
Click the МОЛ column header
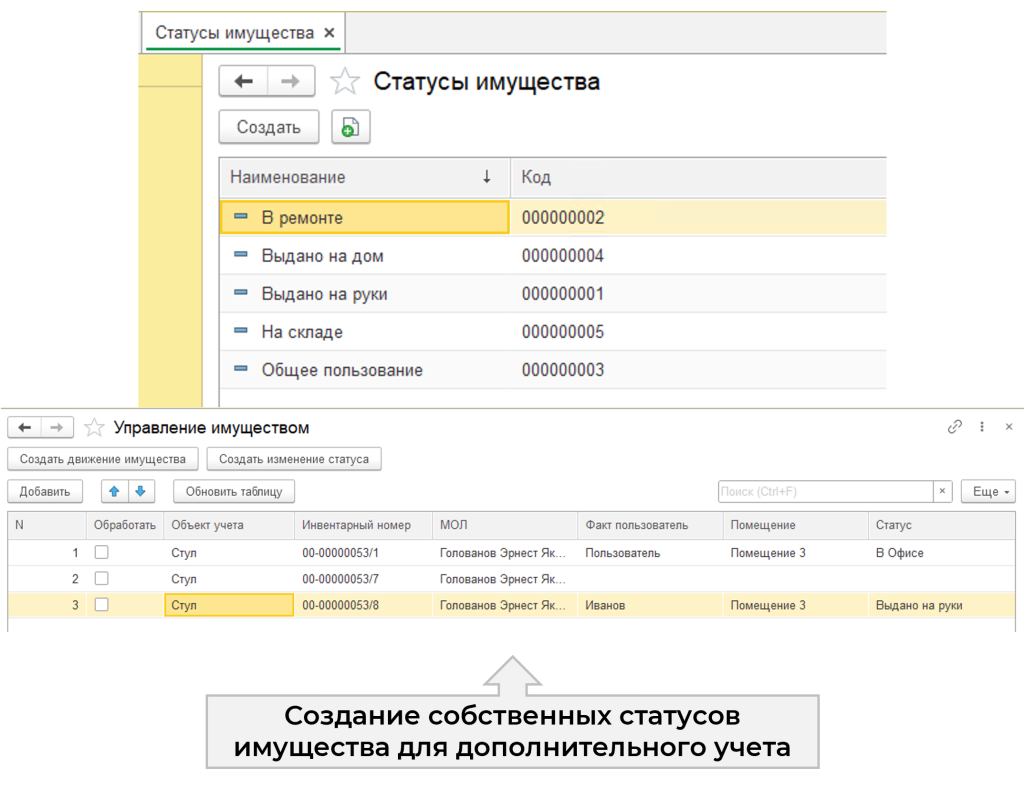pyautogui.click(x=505, y=525)
